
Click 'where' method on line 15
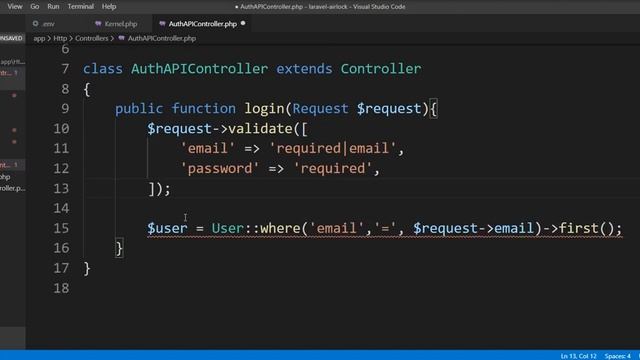(280, 228)
